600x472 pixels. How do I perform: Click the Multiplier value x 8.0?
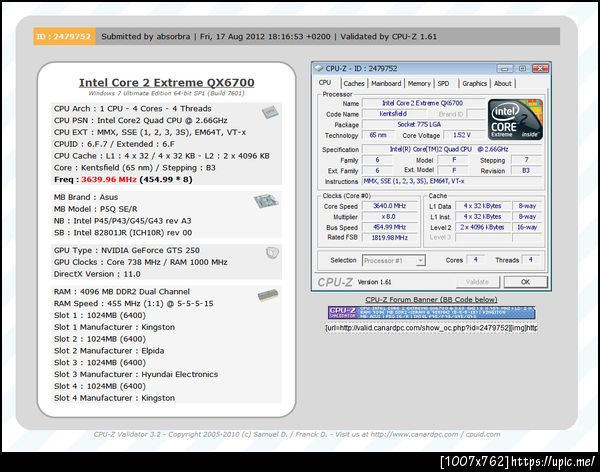pyautogui.click(x=390, y=217)
